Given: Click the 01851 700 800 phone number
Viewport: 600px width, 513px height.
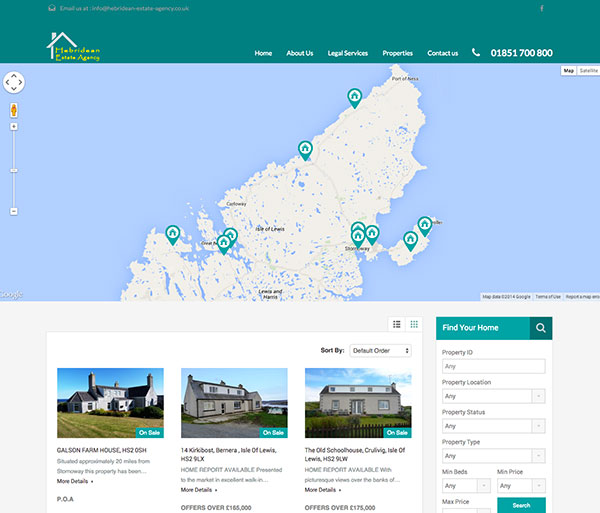Looking at the screenshot, I should 521,53.
